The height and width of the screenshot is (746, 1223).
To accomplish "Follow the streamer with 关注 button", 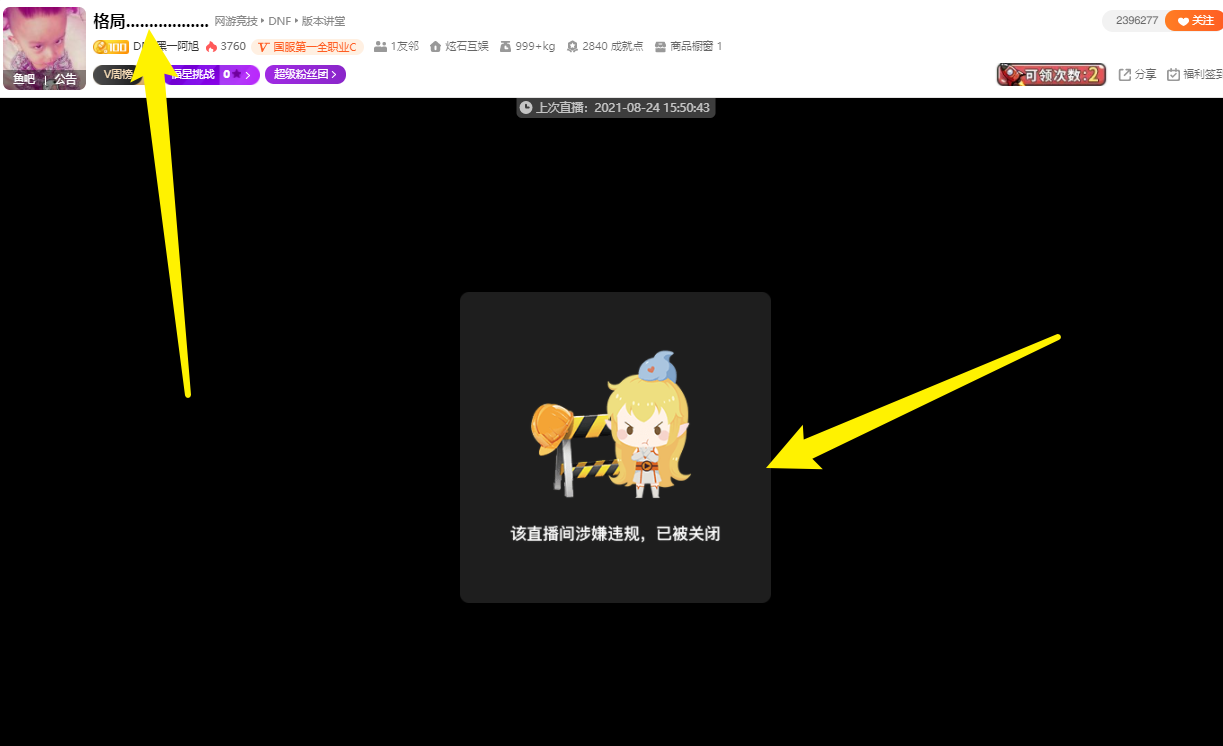I will (1194, 21).
